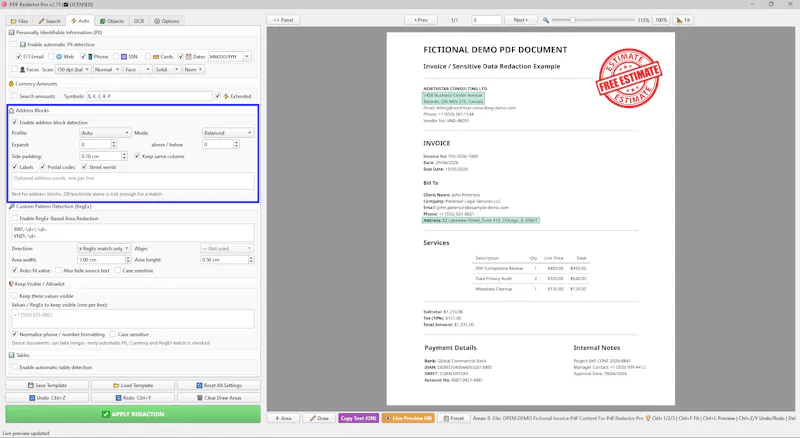This screenshot has height=438, width=800.
Task: Click the Save Template button
Action: tap(47, 385)
